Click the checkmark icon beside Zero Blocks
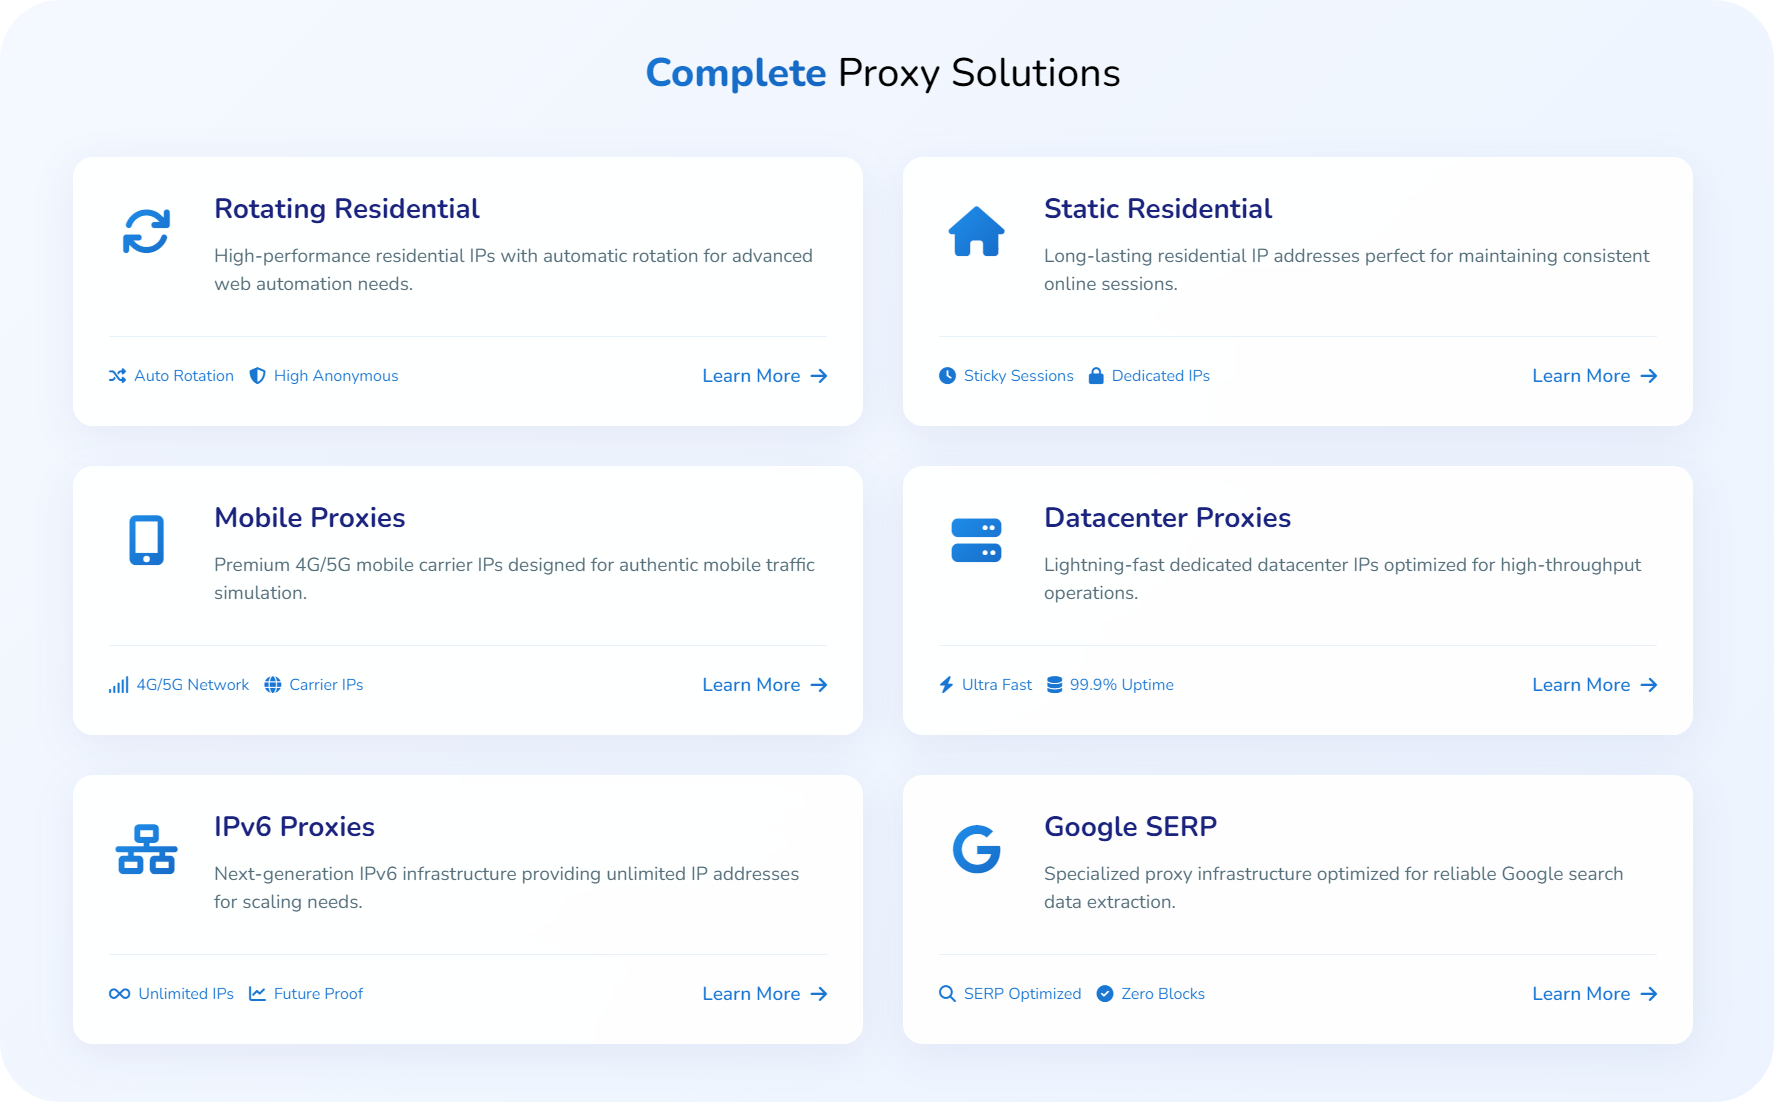The width and height of the screenshot is (1774, 1102). pos(1105,994)
